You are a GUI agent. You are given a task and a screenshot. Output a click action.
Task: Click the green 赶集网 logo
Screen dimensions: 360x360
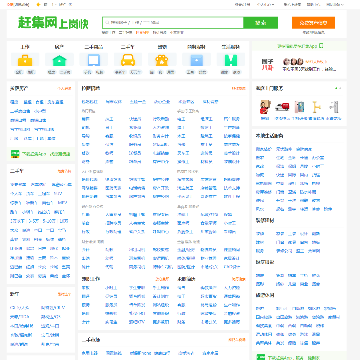point(53,23)
